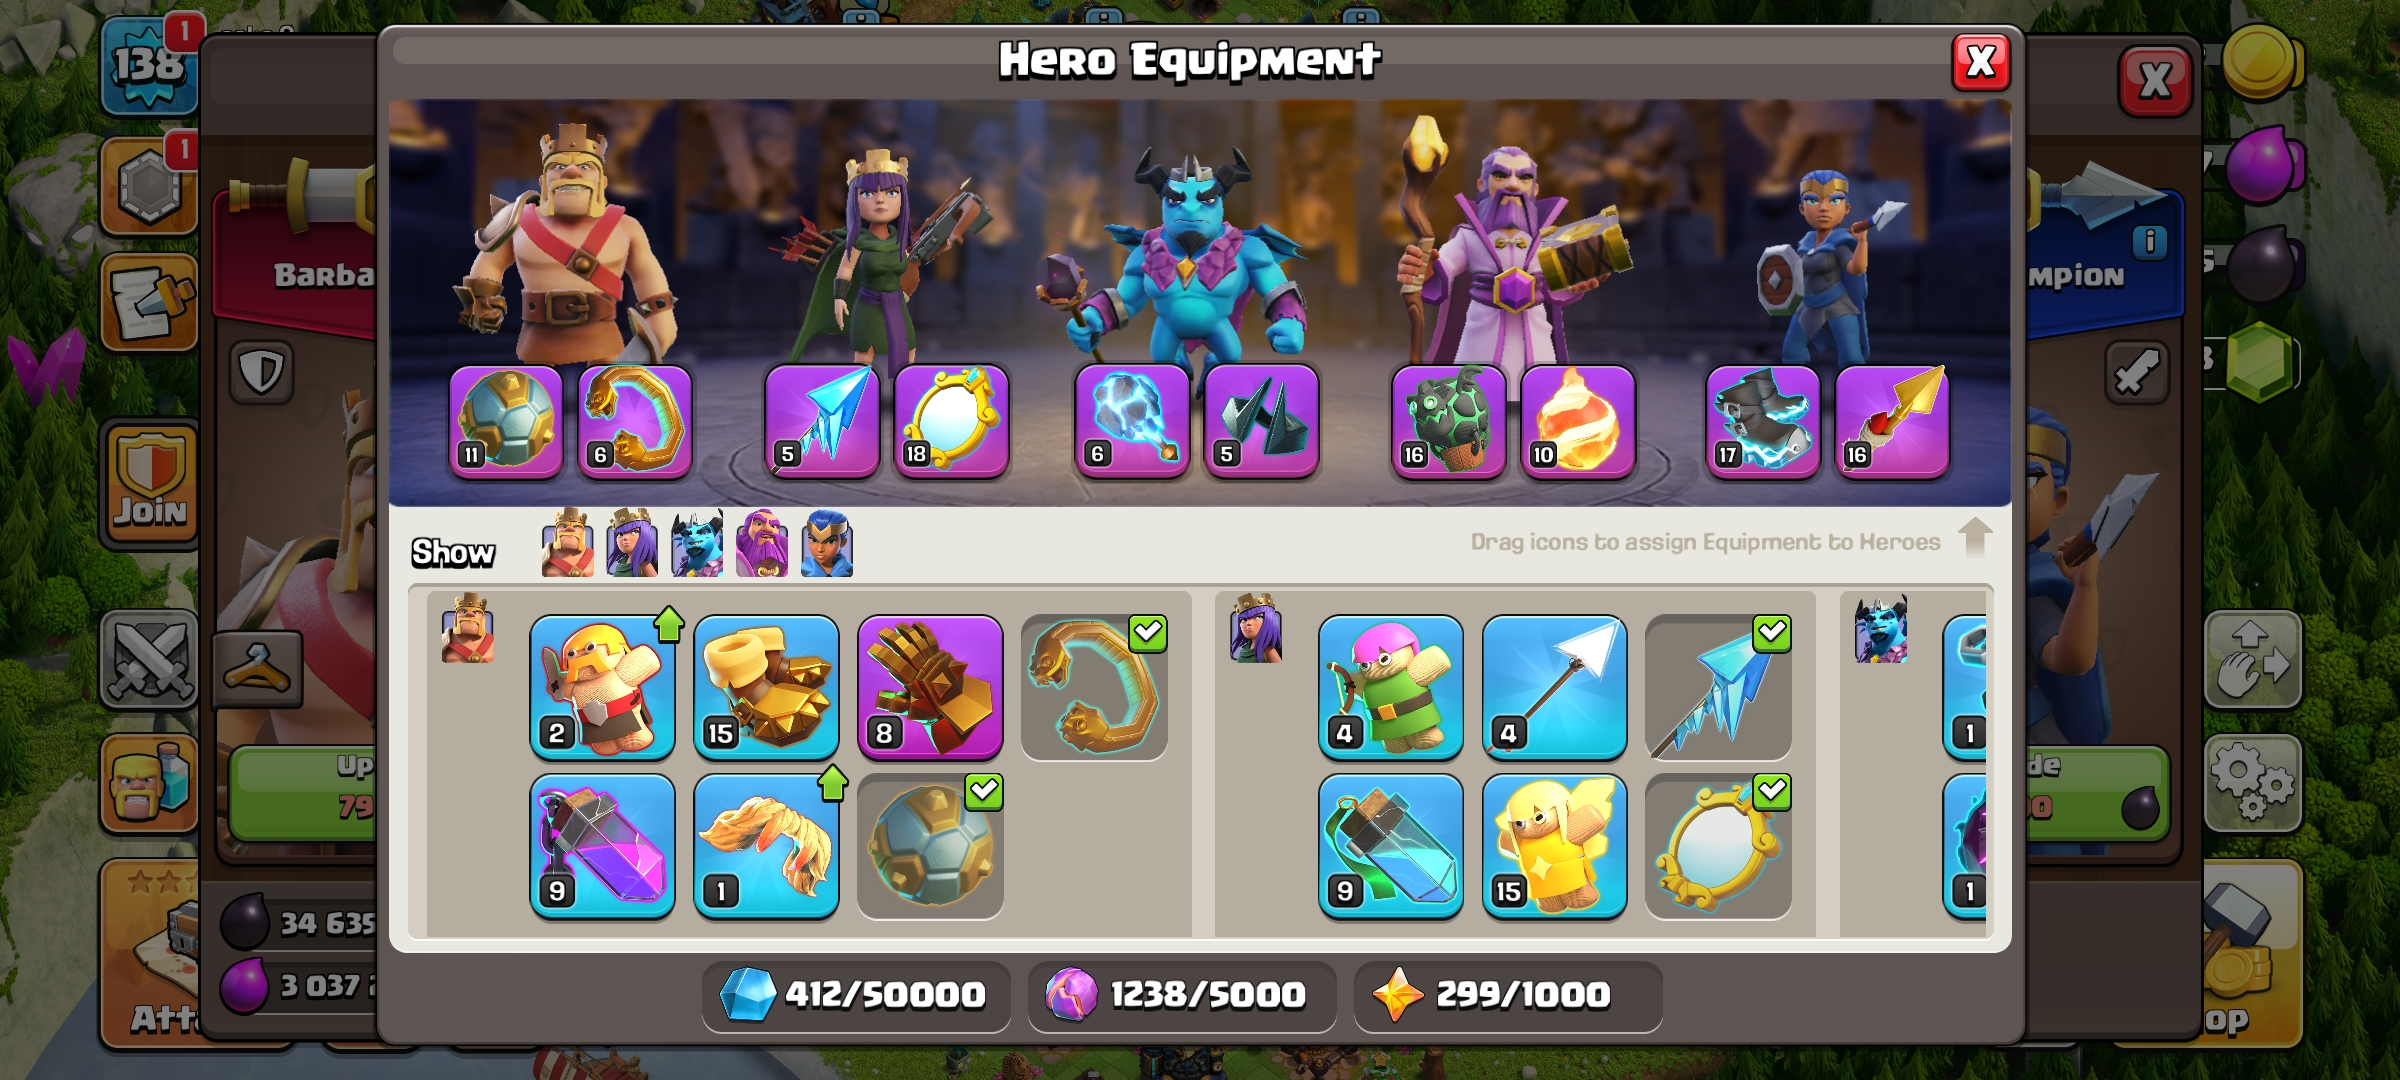This screenshot has height=1080, width=2400.
Task: Pick the Archer Puppet level 4
Action: click(1391, 687)
